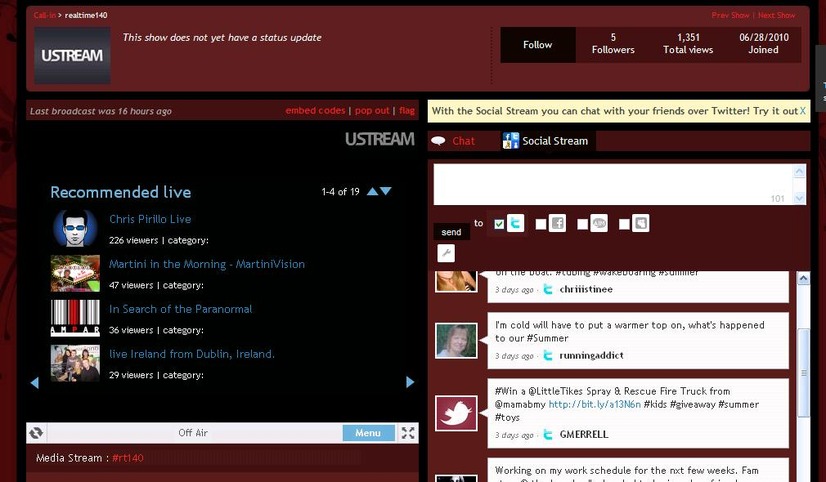Click the Ustream channel logo thumbnail
This screenshot has height=482, width=826.
[72, 55]
